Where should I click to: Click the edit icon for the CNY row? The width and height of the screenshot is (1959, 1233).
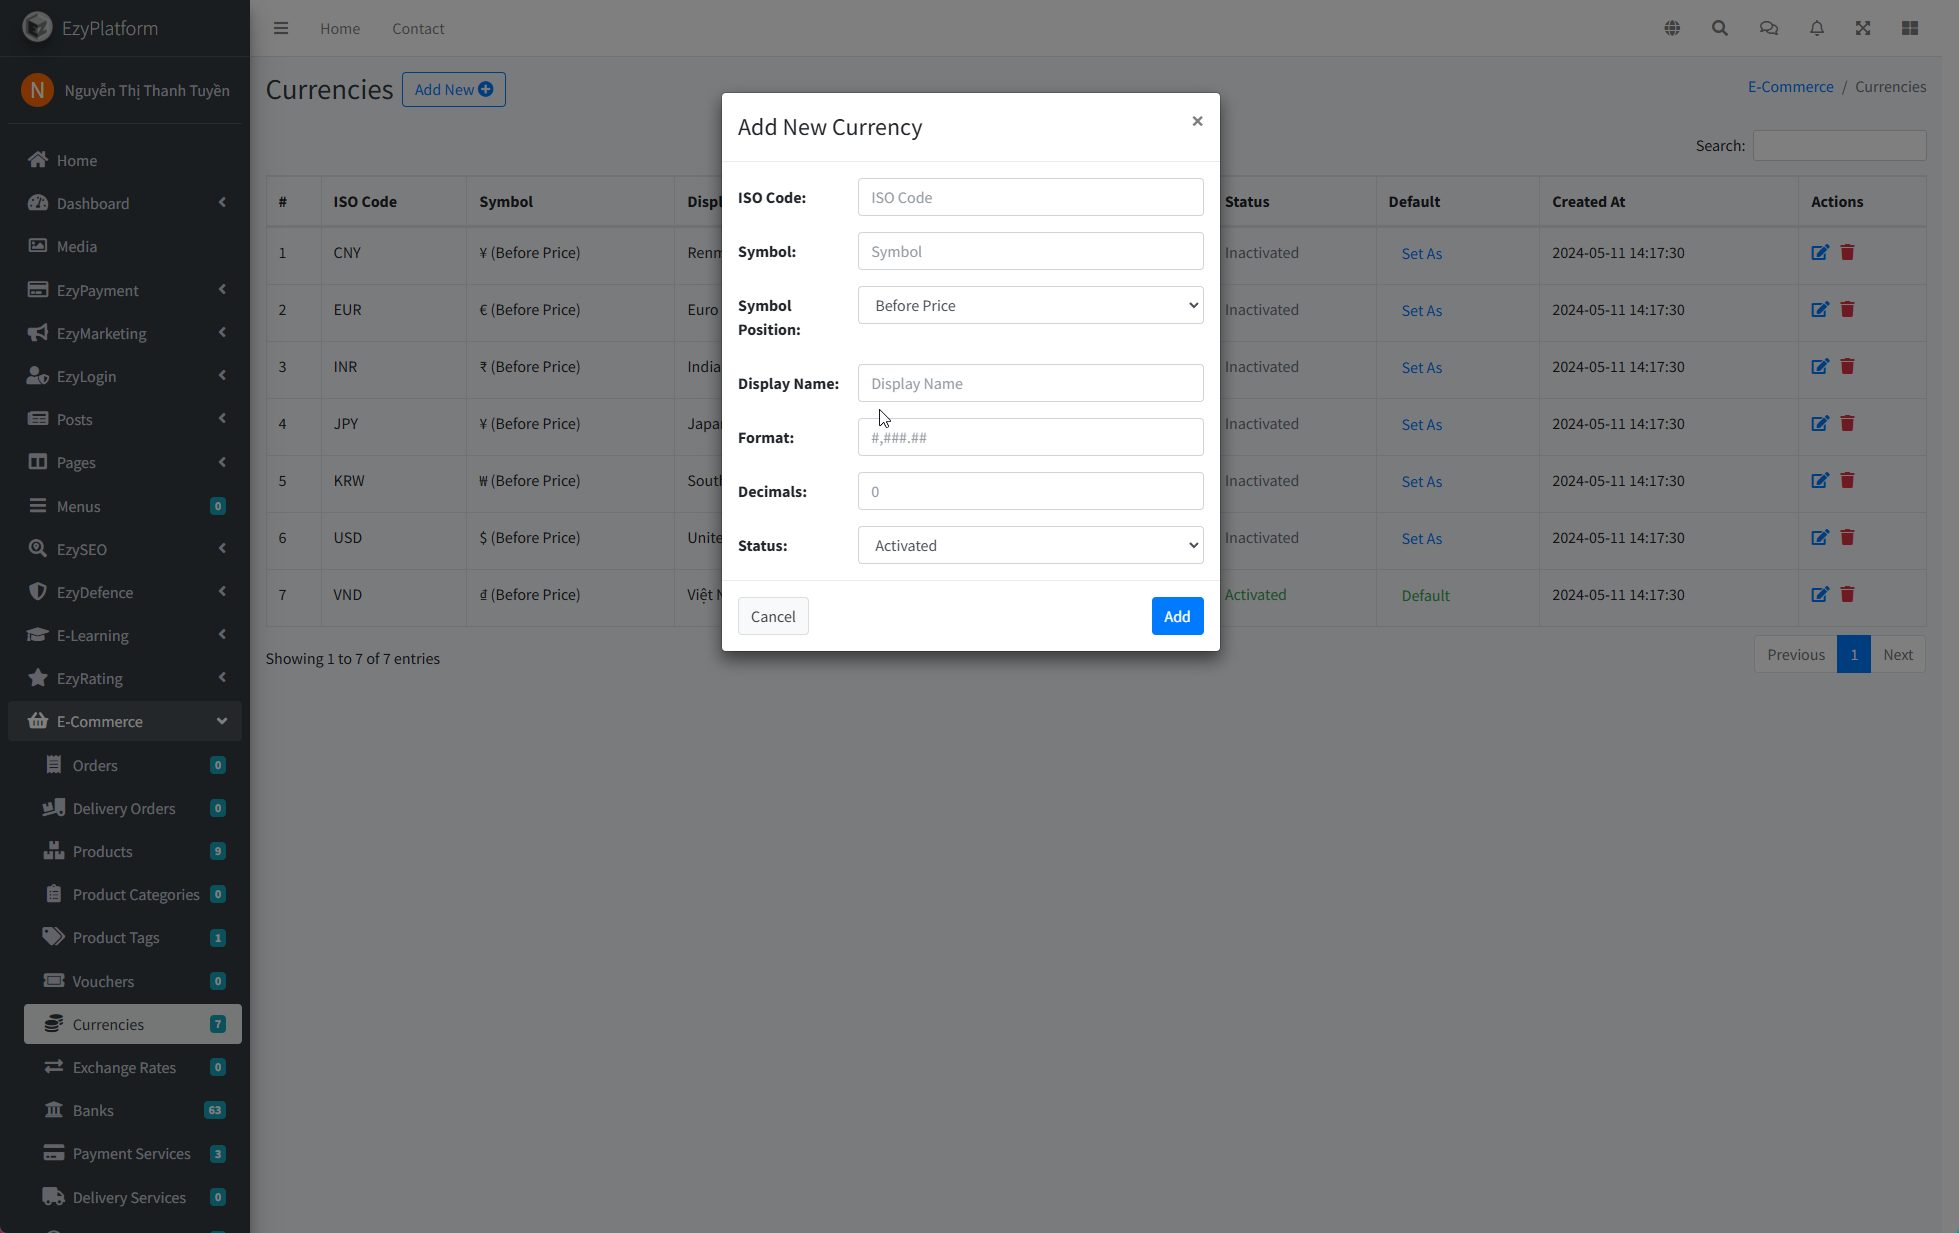pos(1820,253)
